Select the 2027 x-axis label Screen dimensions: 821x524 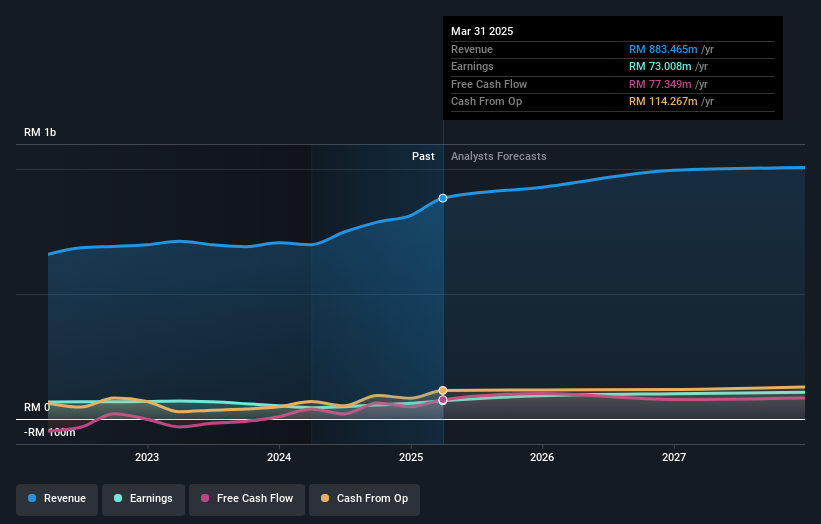click(674, 458)
